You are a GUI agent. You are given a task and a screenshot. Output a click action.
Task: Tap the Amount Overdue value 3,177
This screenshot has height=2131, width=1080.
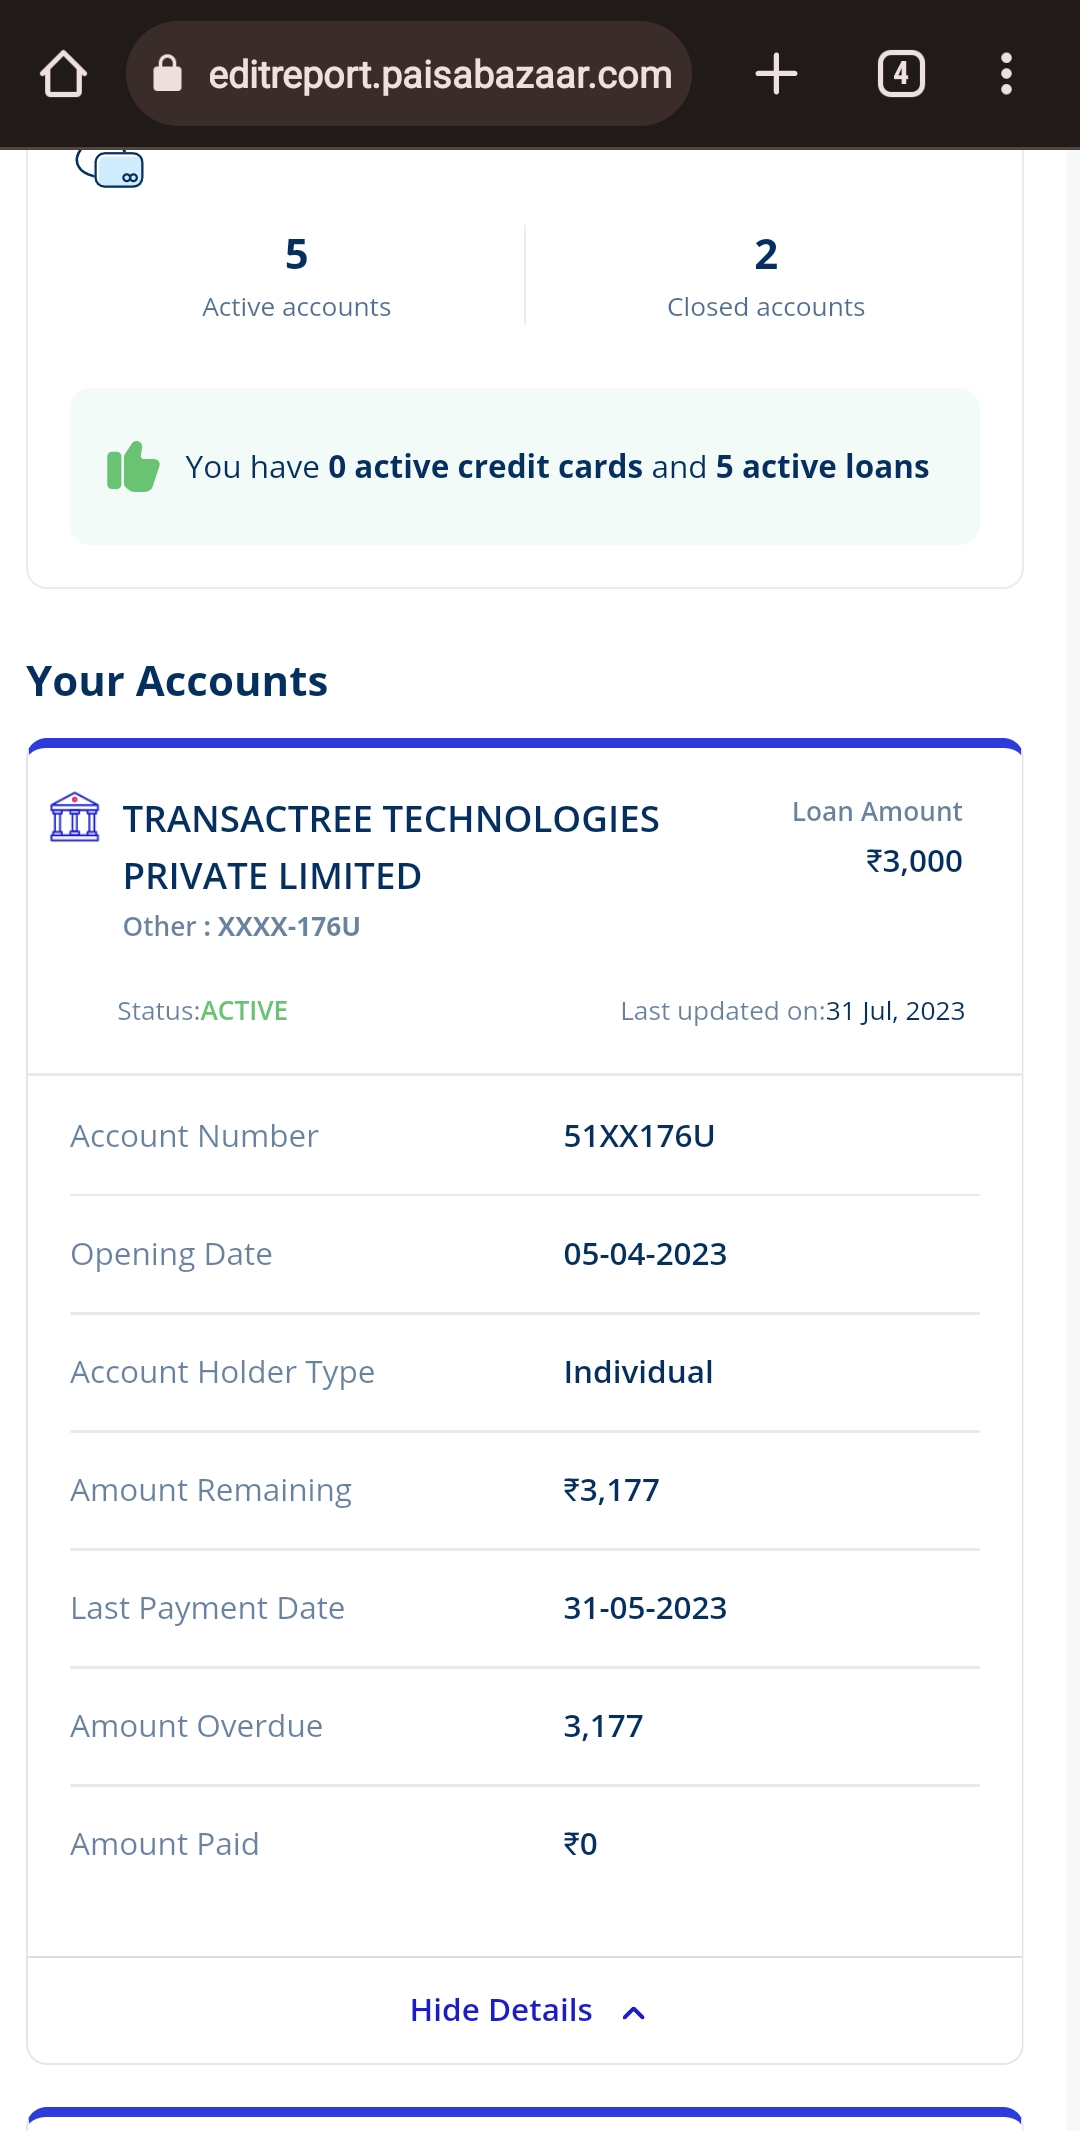(x=603, y=1726)
